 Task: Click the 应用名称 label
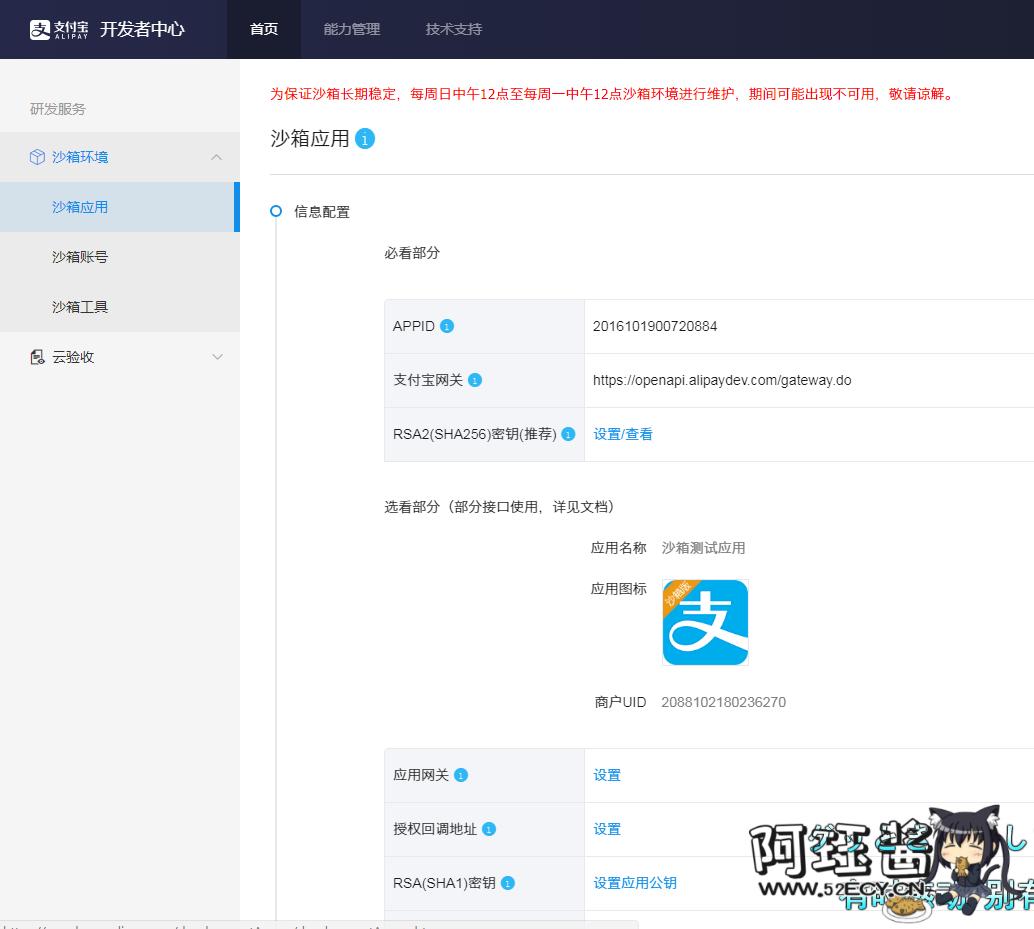point(619,548)
